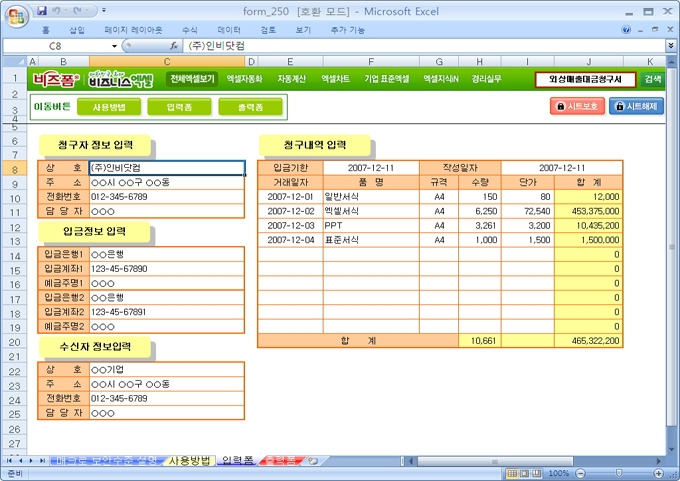This screenshot has height=481, width=680.
Task: Move to the previous sheet tab
Action: coord(20,460)
